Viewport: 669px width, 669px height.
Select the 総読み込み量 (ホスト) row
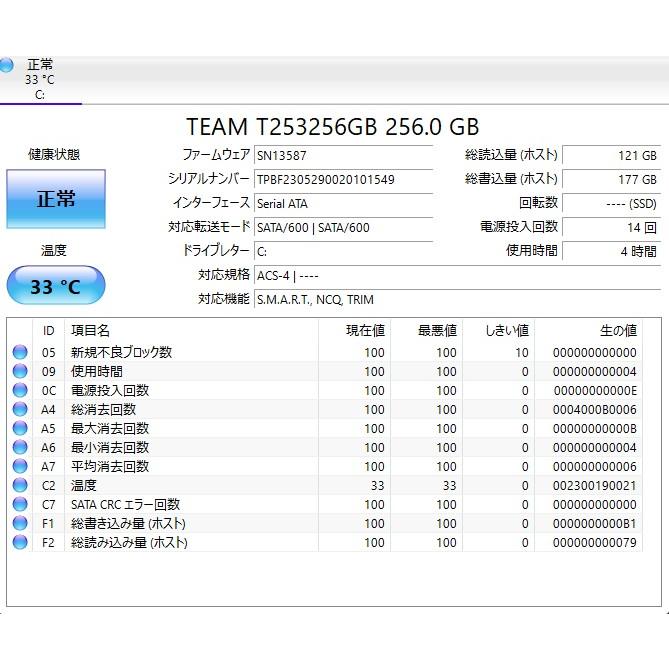click(326, 542)
